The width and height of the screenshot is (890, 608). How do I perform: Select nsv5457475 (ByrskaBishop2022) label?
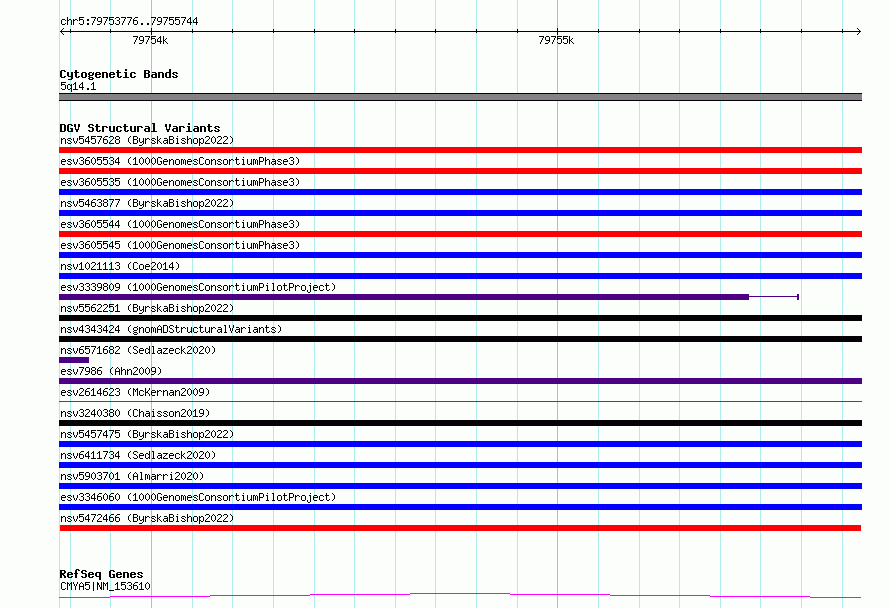tap(147, 434)
